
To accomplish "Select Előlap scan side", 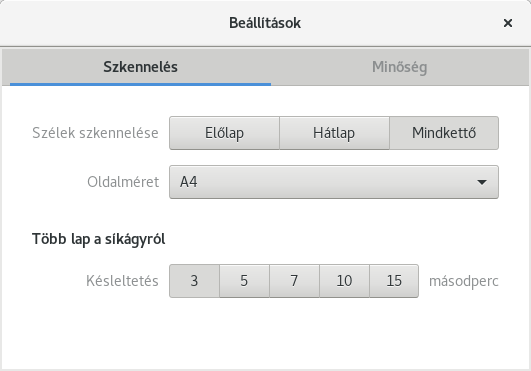I will tap(225, 133).
